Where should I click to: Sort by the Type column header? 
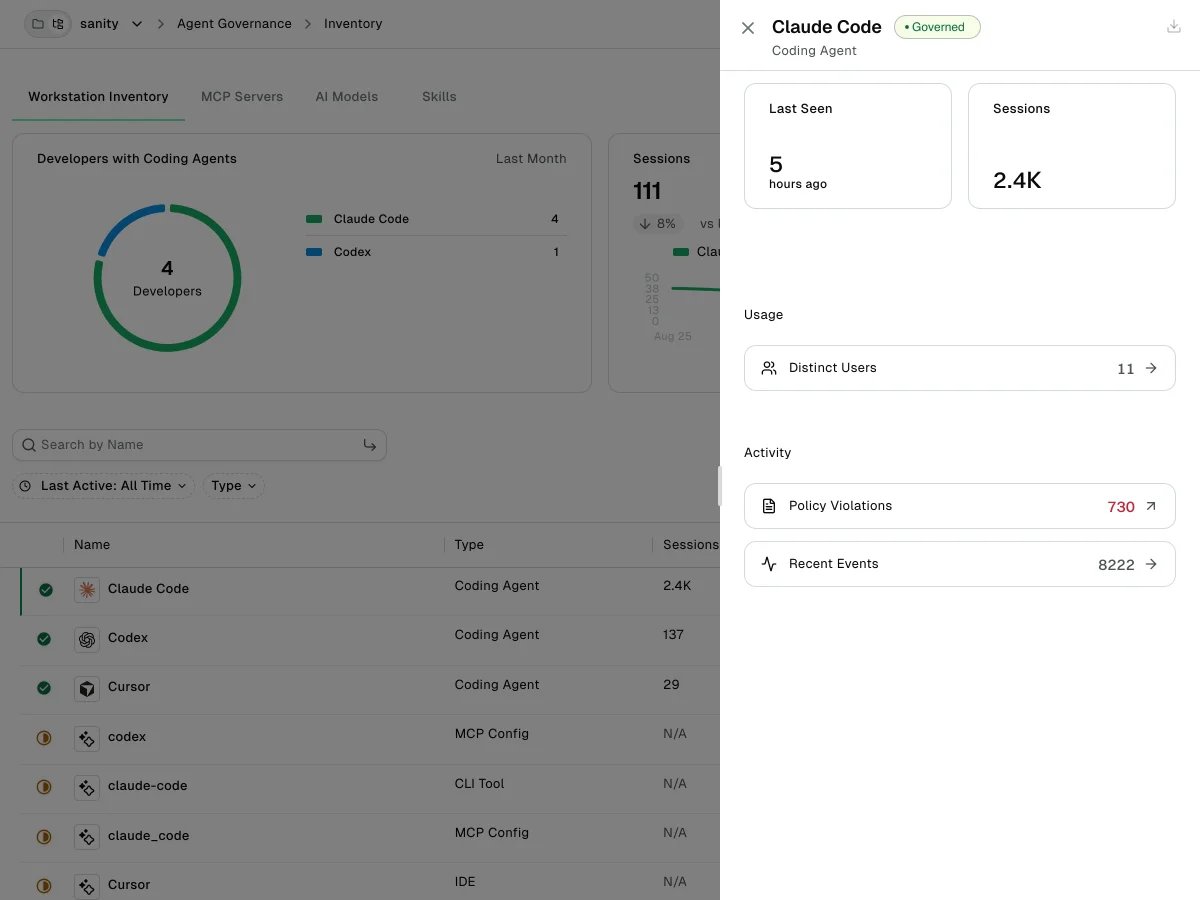(469, 545)
